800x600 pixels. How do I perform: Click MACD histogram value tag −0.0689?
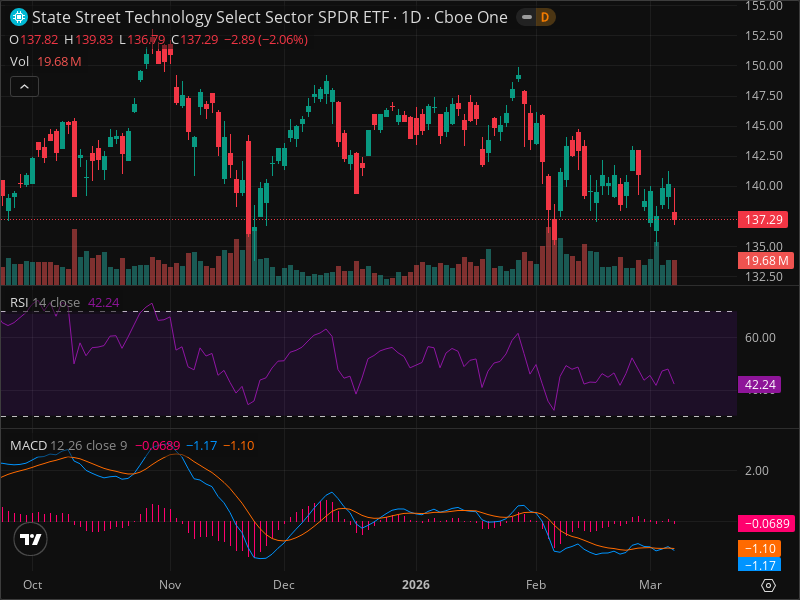(x=766, y=523)
